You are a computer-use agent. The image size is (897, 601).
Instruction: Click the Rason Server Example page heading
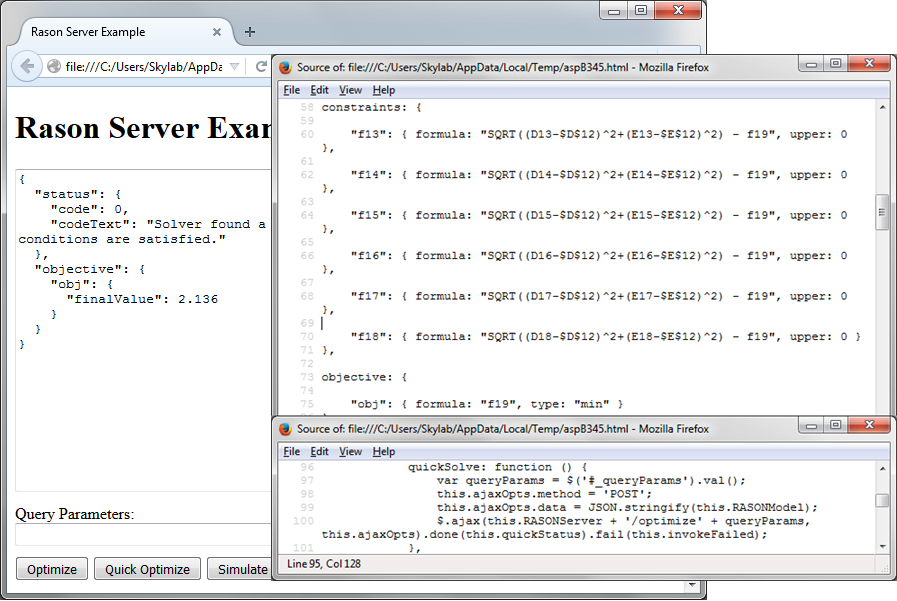click(143, 128)
